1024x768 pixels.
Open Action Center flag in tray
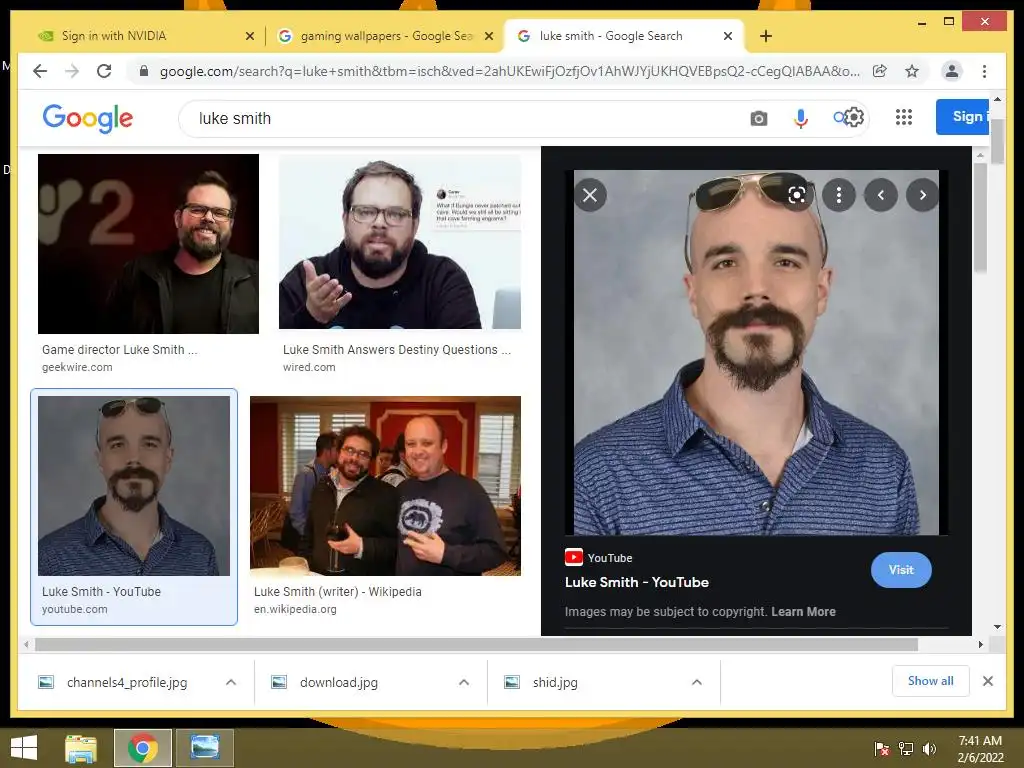click(x=882, y=749)
